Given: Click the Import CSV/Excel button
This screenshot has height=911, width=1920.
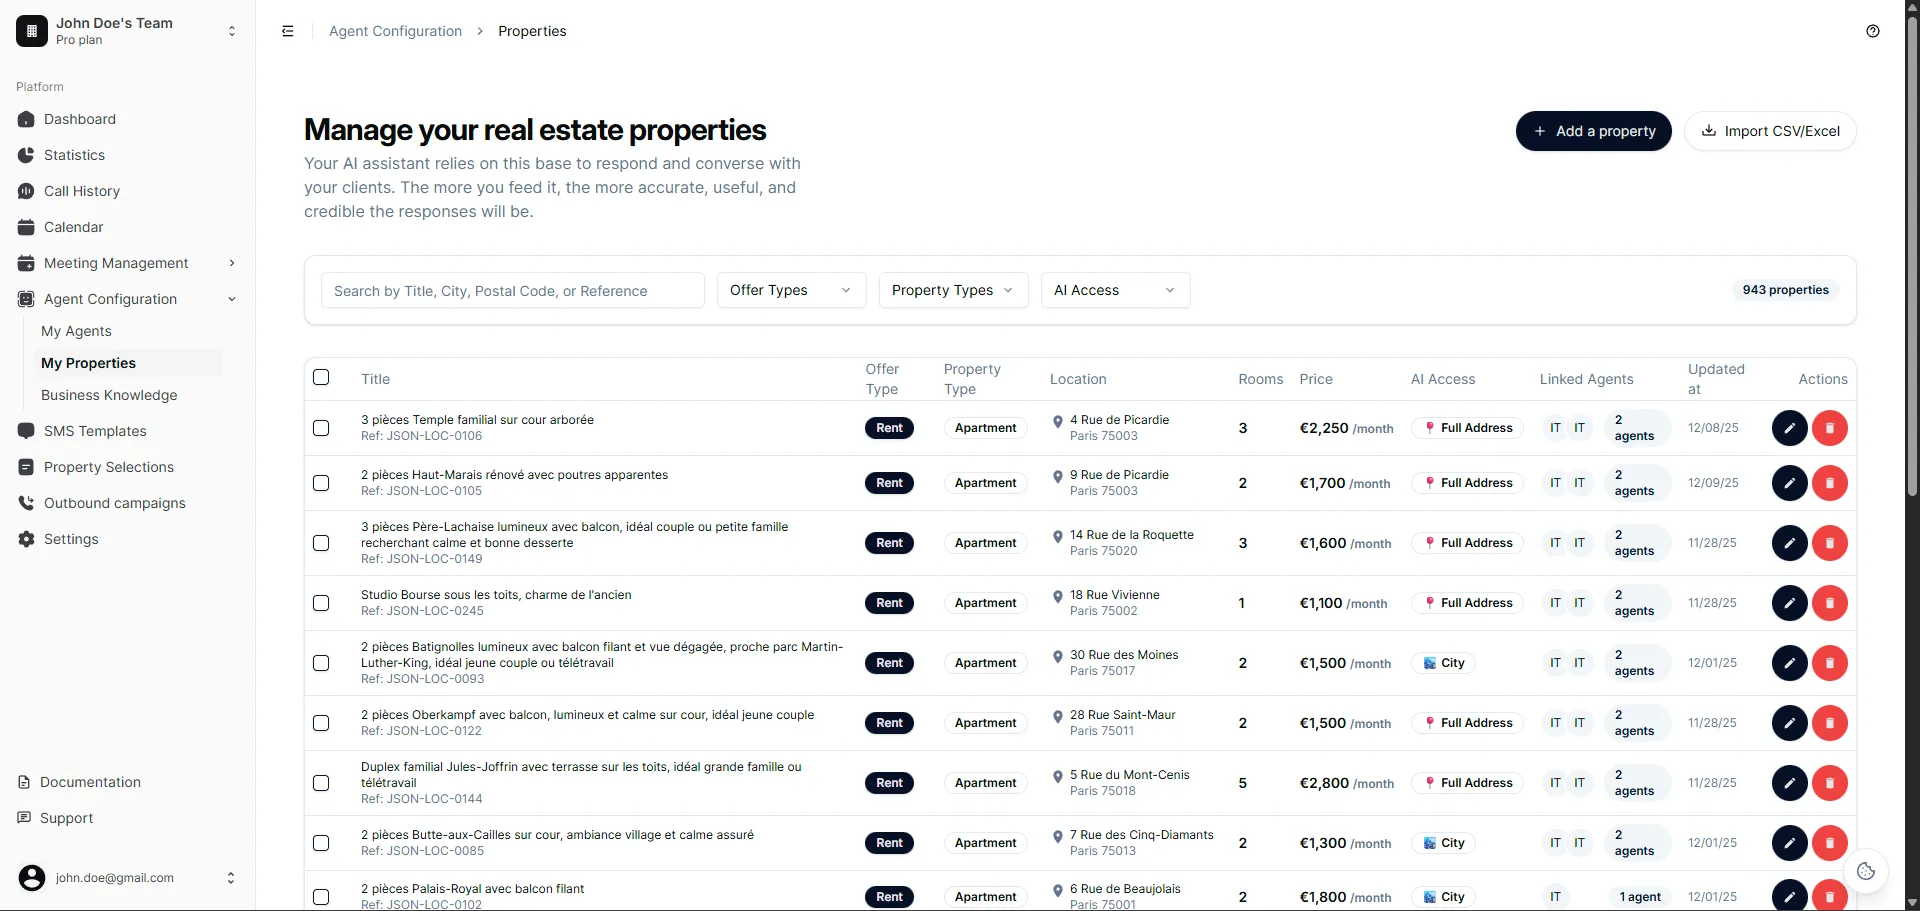Looking at the screenshot, I should tap(1771, 131).
